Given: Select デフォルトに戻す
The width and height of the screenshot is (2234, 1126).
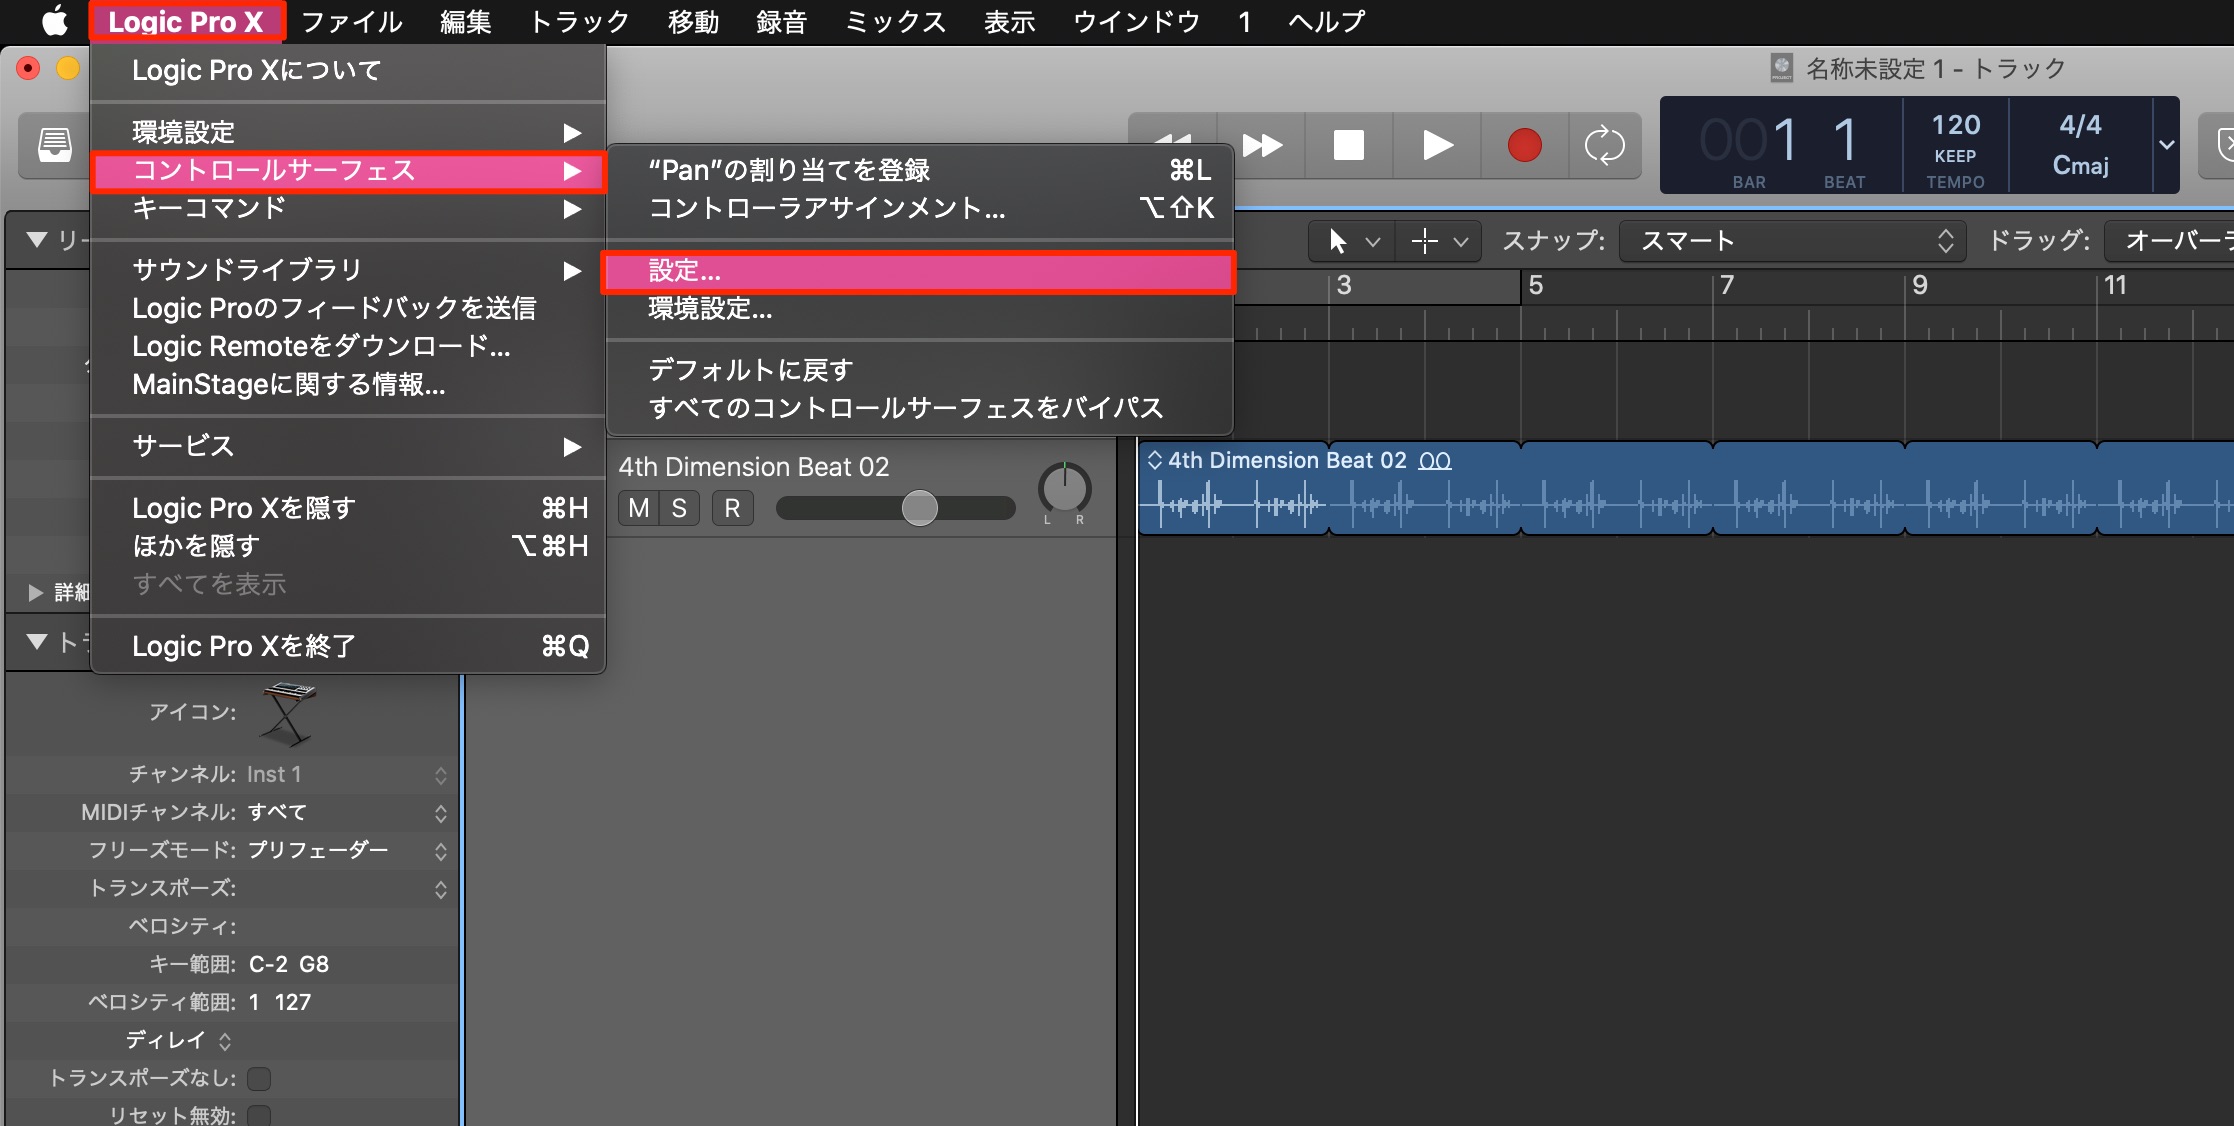Looking at the screenshot, I should point(920,370).
